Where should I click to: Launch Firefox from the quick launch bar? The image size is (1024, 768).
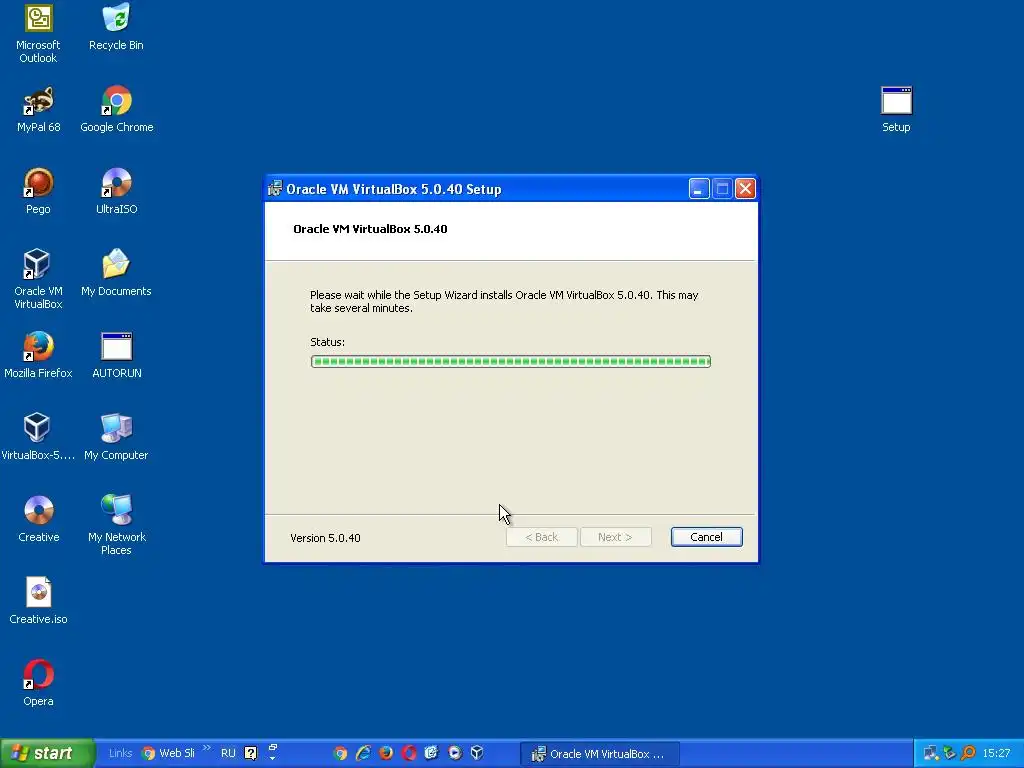point(386,753)
